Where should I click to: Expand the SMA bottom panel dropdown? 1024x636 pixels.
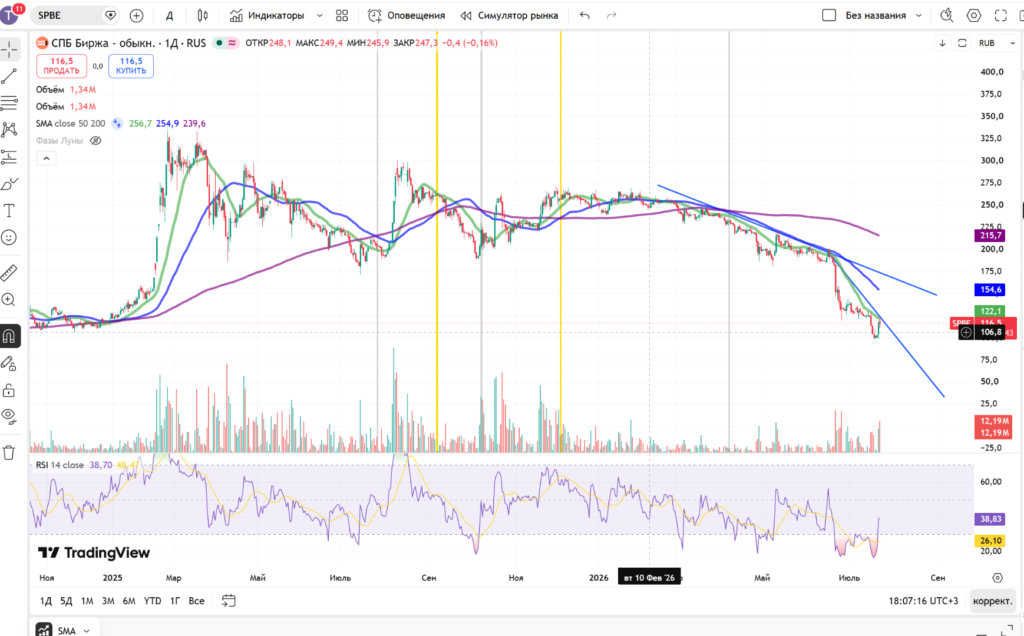pos(86,631)
